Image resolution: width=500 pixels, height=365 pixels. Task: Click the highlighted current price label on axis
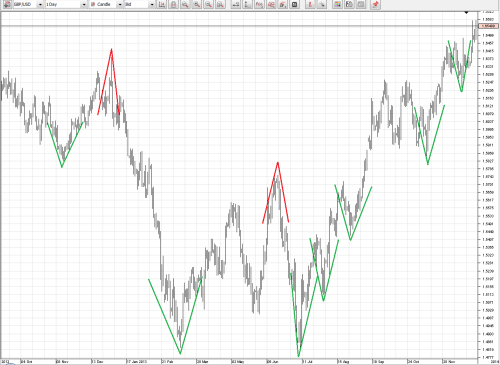pyautogui.click(x=488, y=26)
